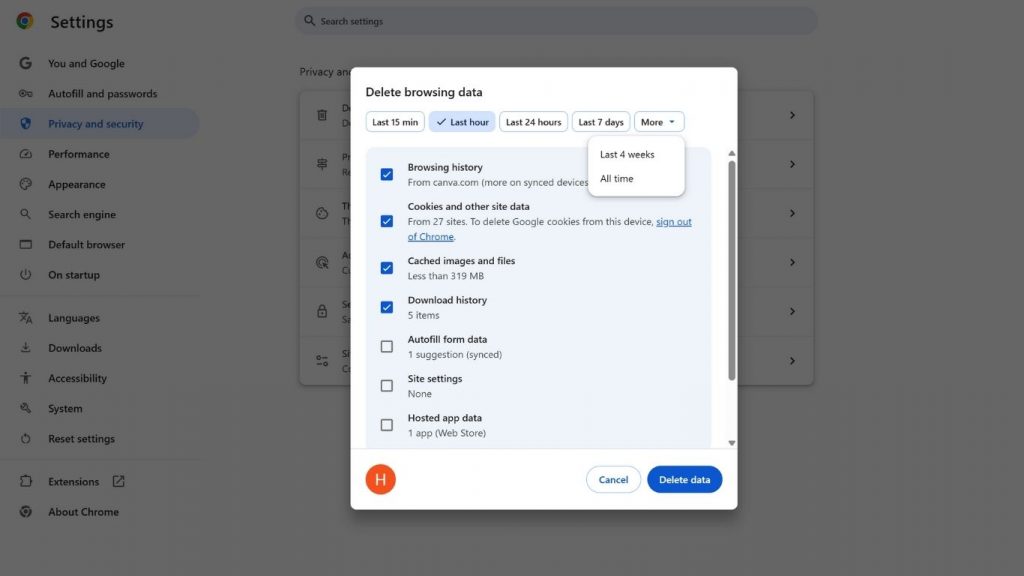The image size is (1024, 576).
Task: Uncheck the Browsing history checkbox
Action: (387, 174)
